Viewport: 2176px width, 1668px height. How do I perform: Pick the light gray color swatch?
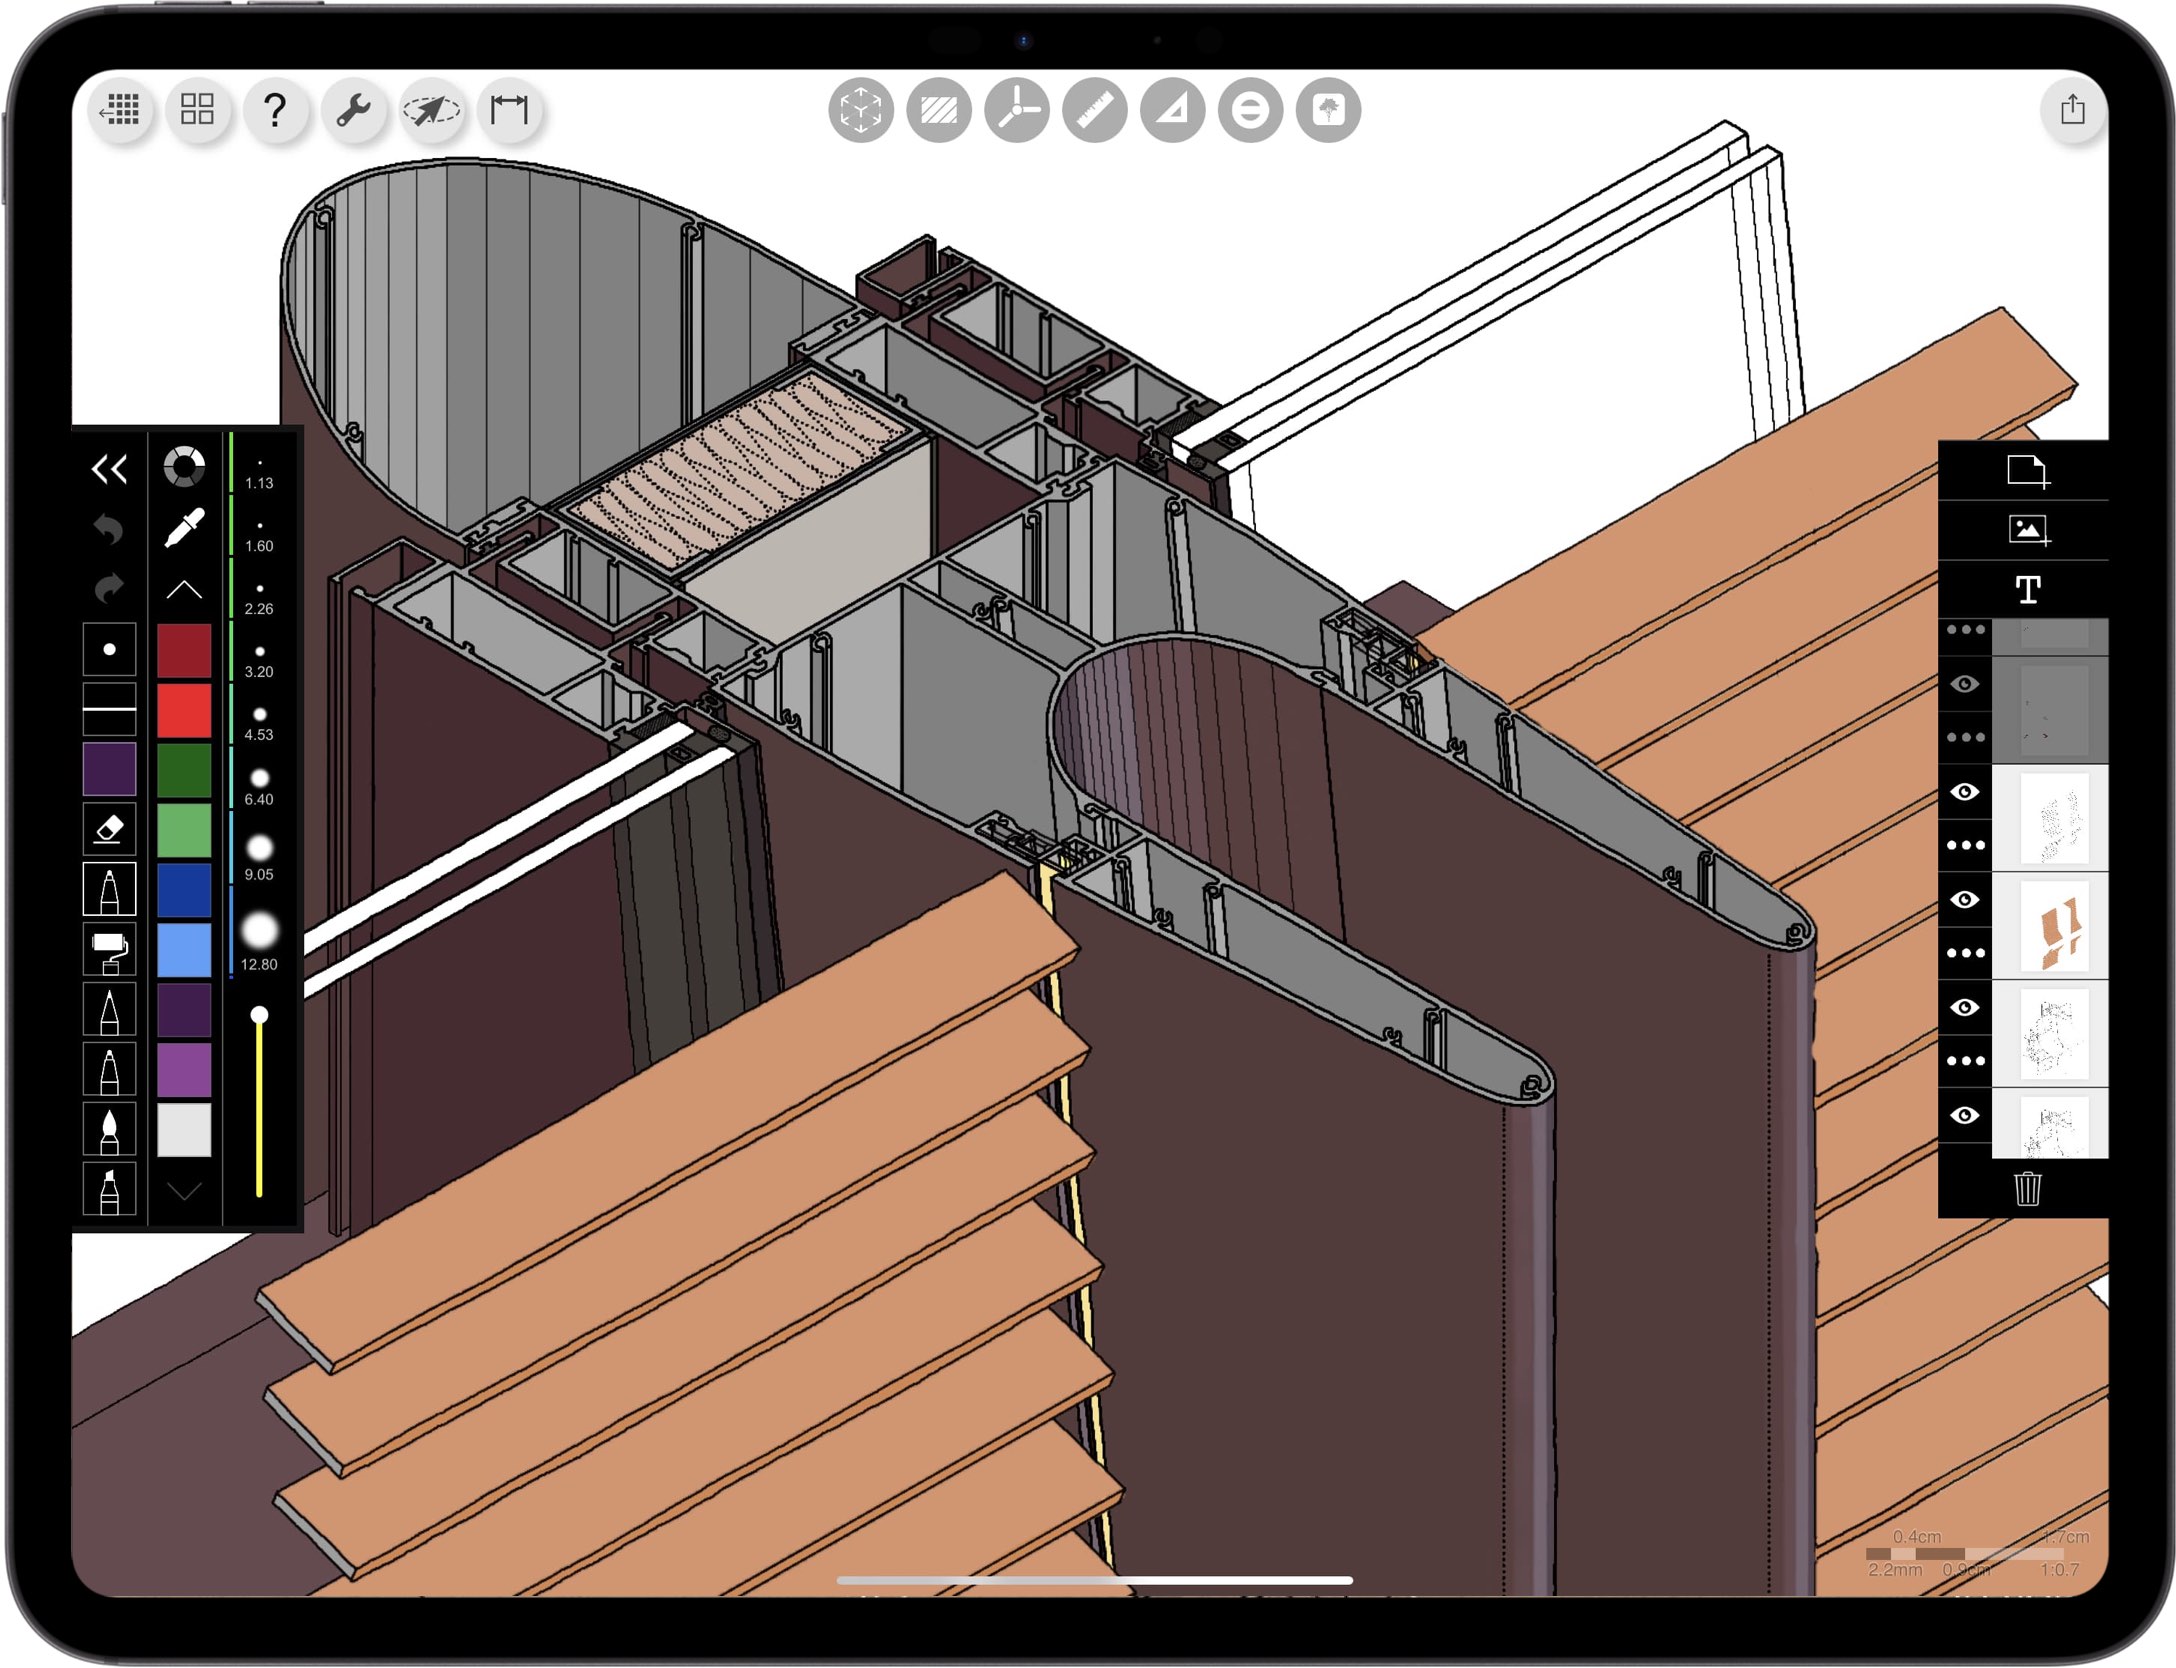tap(184, 1130)
